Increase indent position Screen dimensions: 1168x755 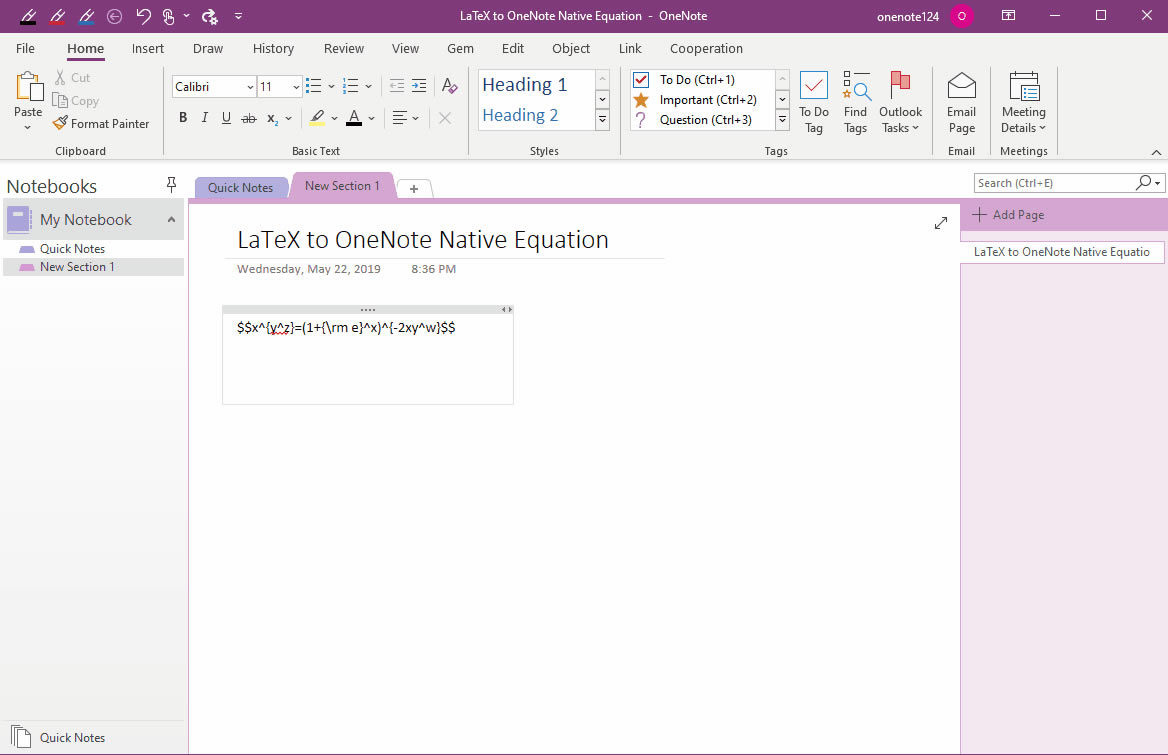coord(418,86)
